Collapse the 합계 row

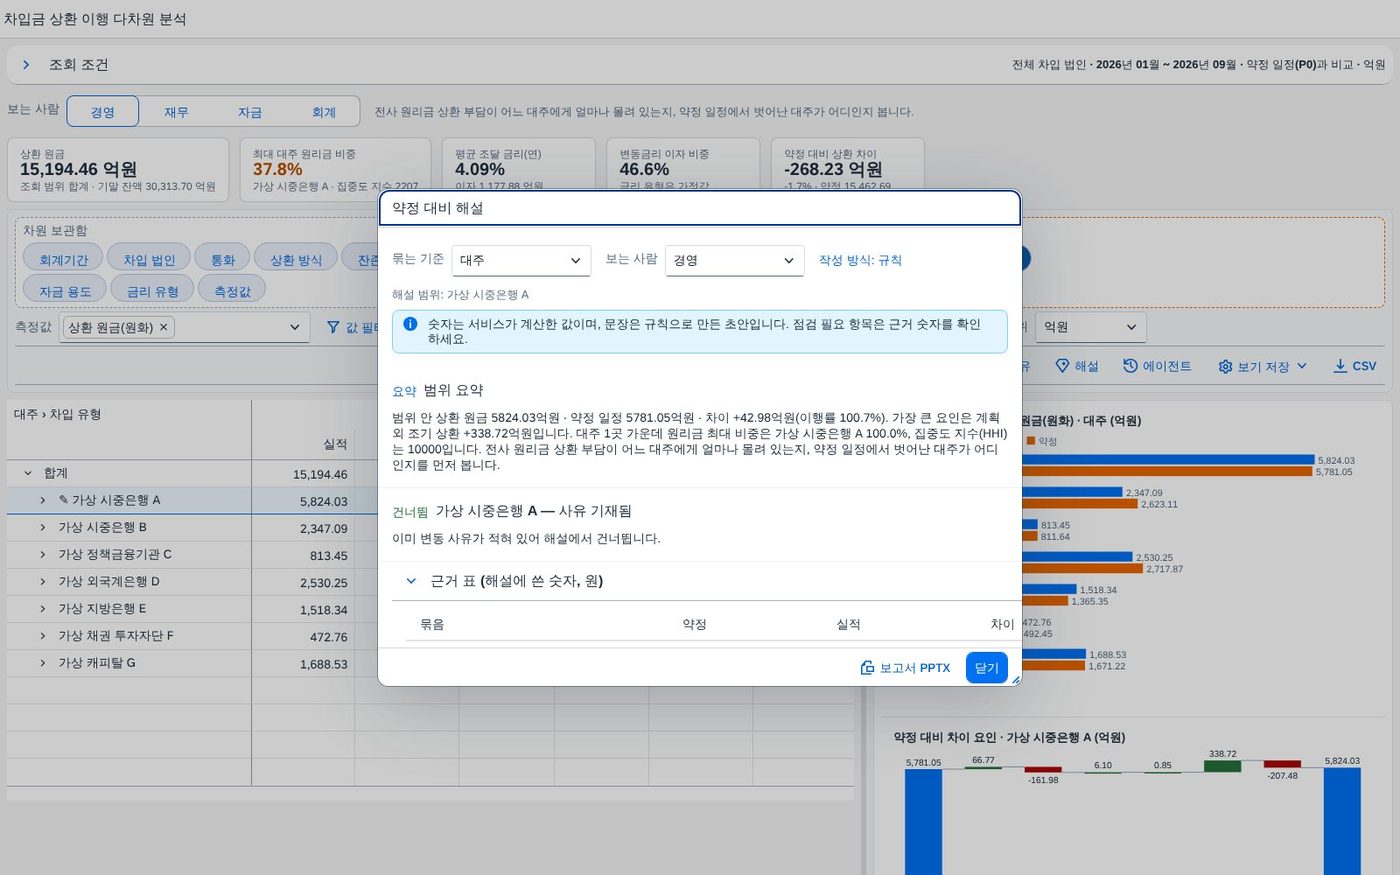pyautogui.click(x=28, y=473)
